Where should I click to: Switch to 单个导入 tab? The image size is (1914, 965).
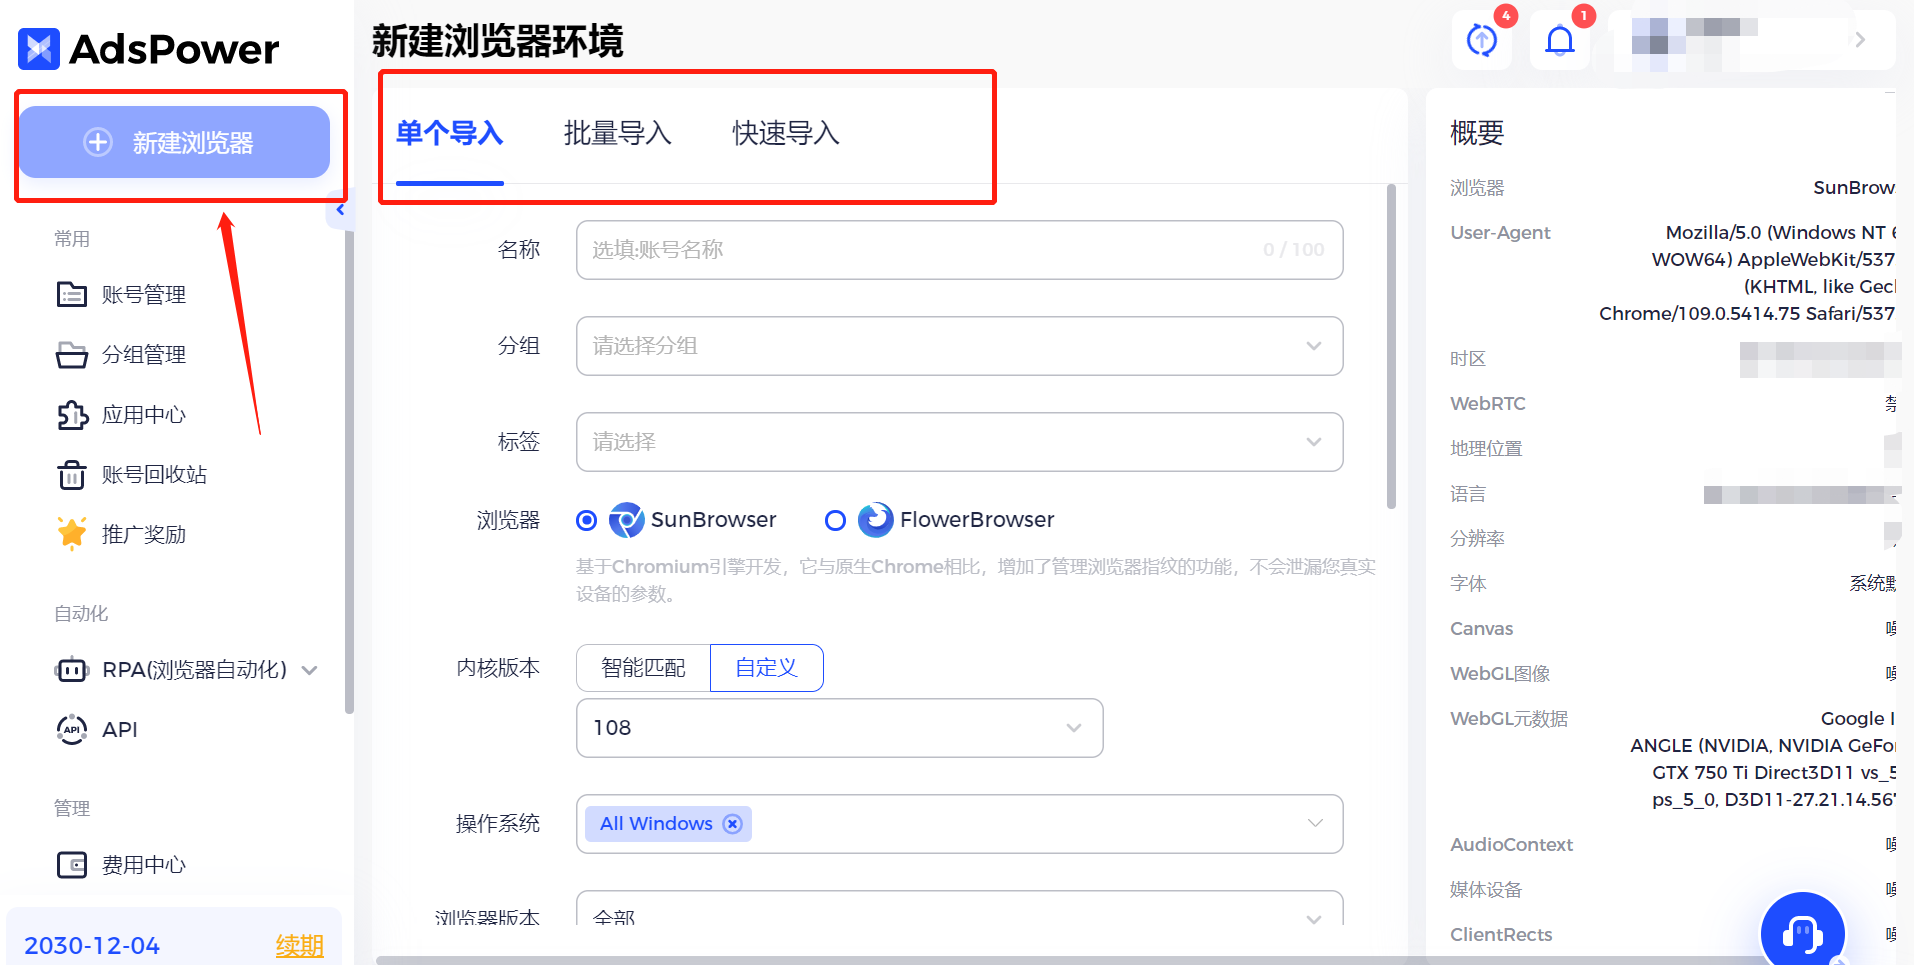click(450, 133)
